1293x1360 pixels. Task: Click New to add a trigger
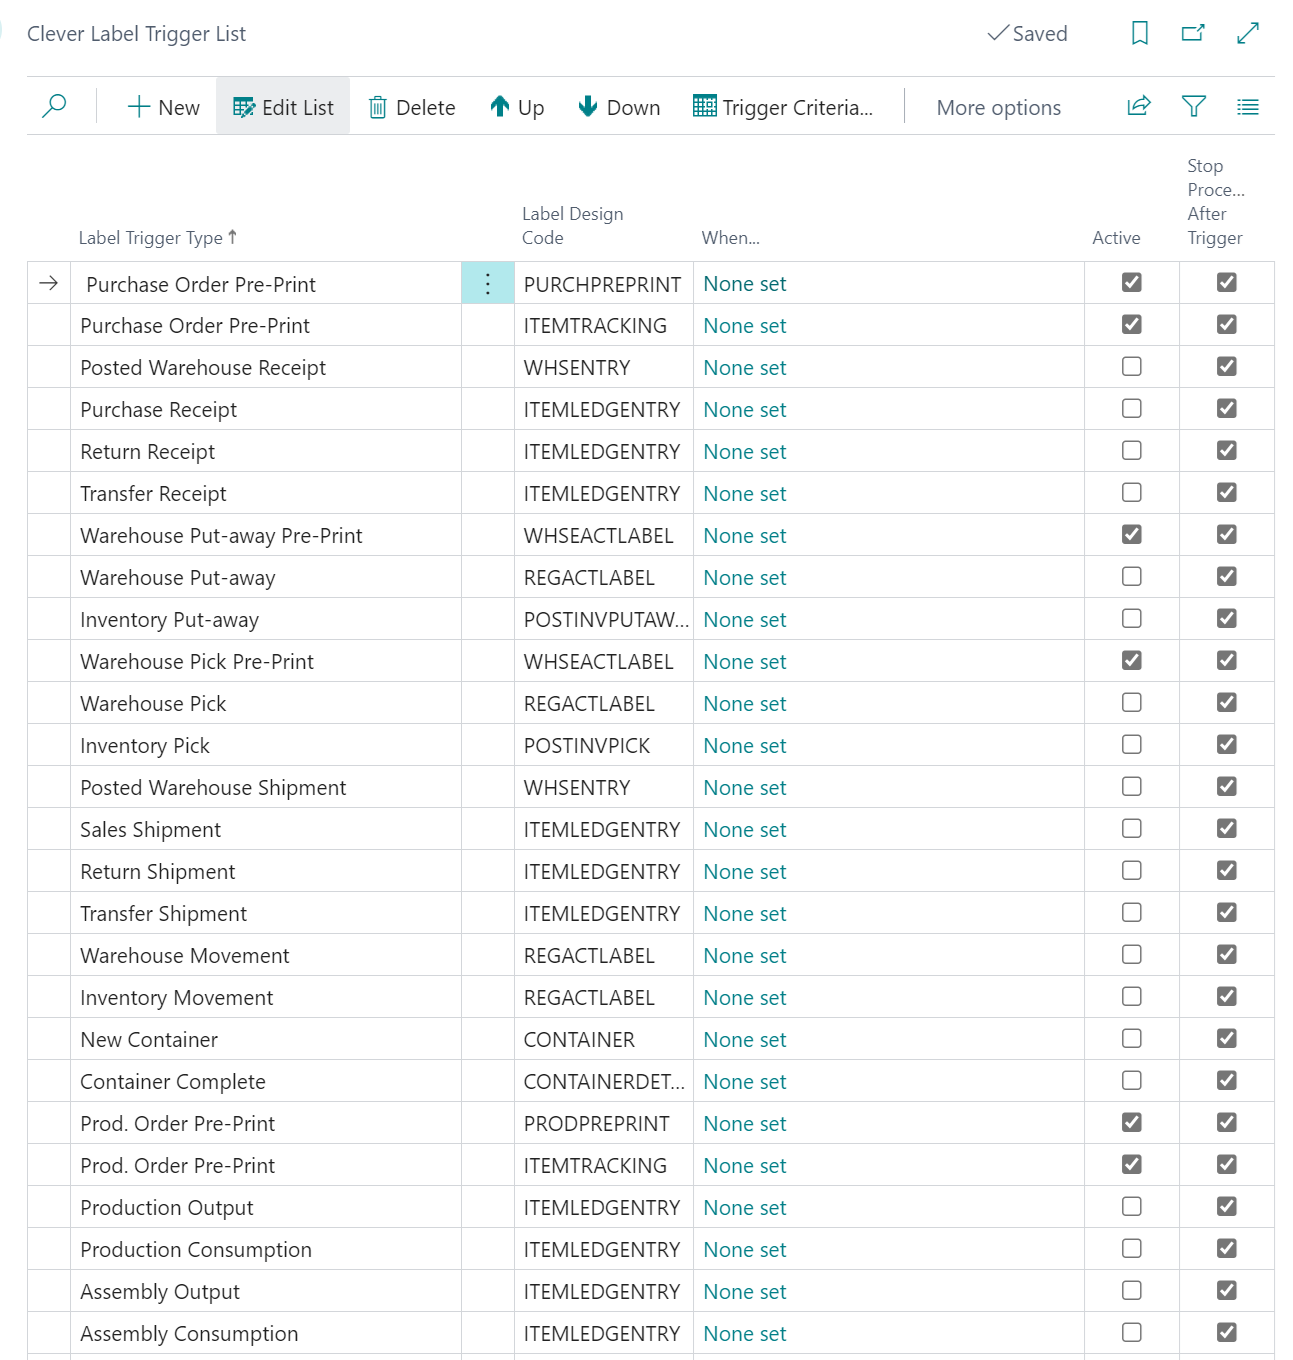[x=164, y=107]
